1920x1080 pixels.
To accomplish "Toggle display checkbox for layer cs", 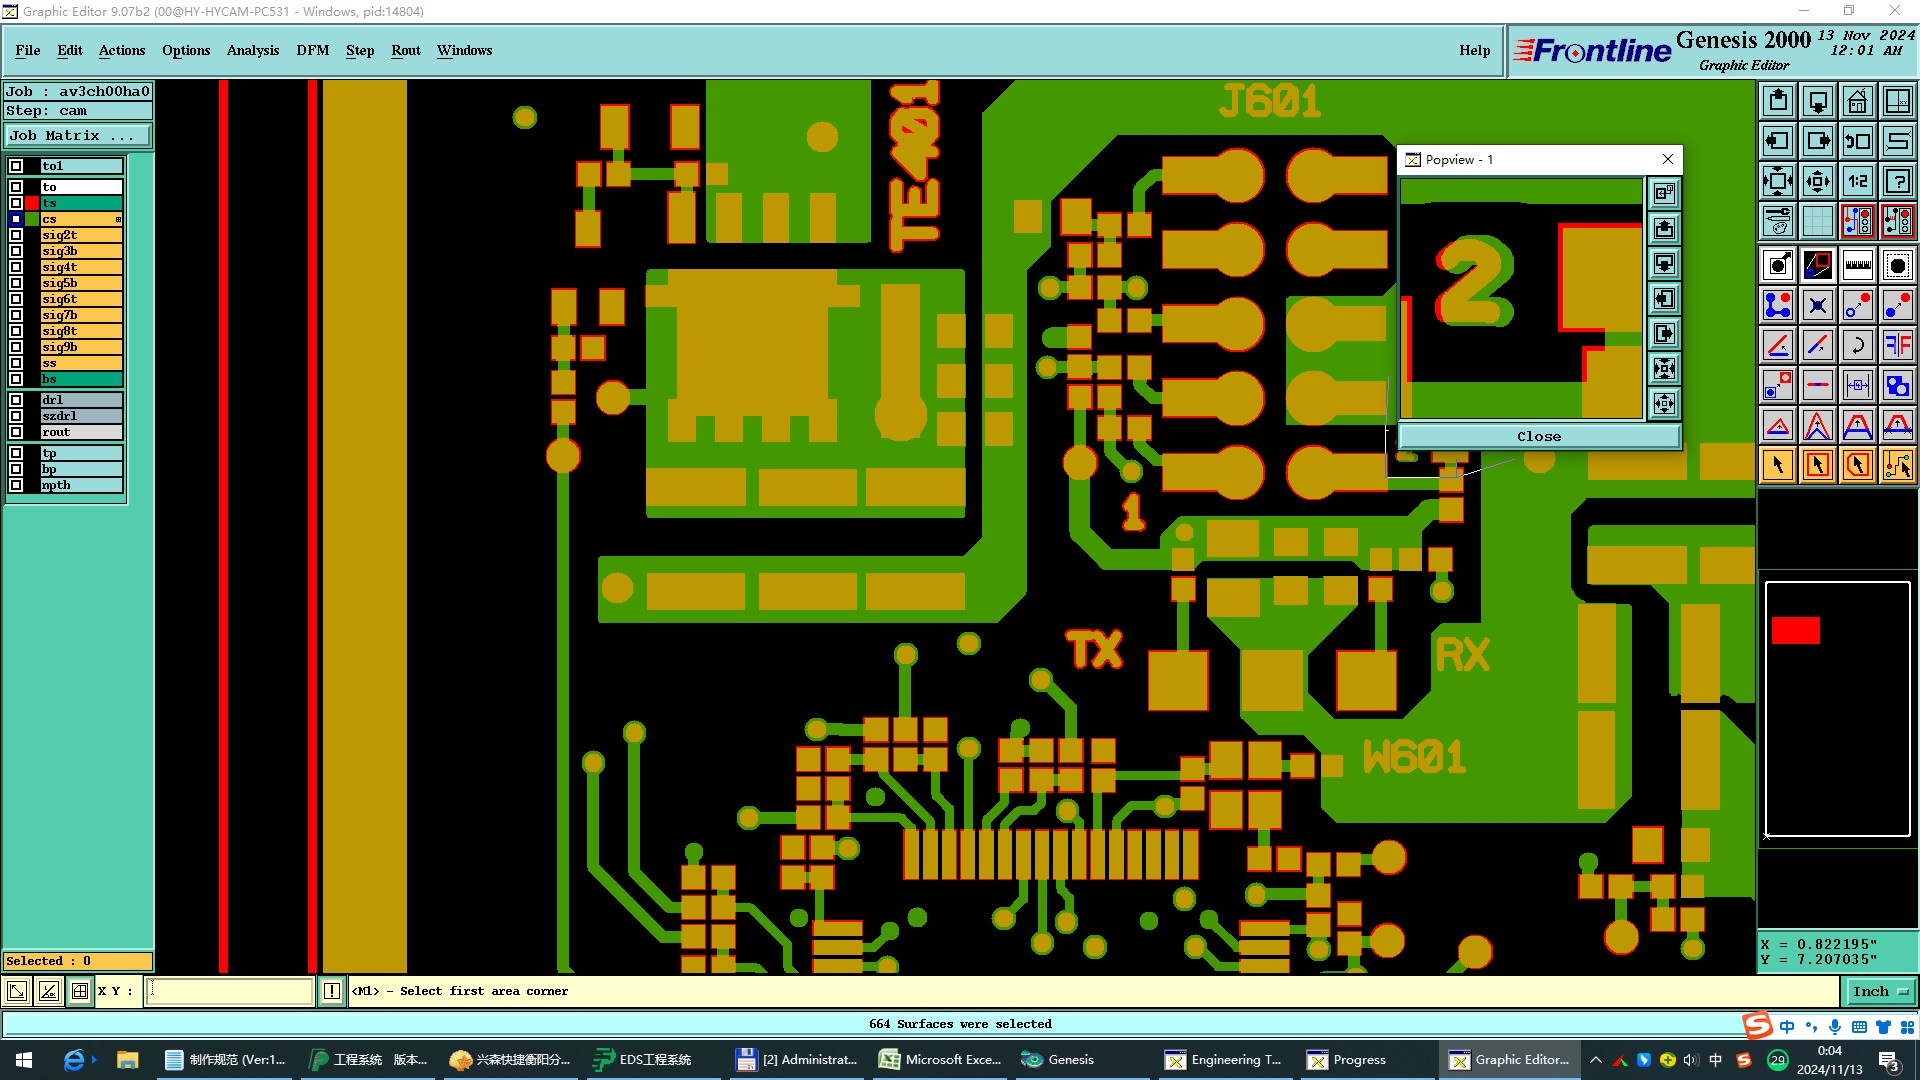I will tap(16, 219).
